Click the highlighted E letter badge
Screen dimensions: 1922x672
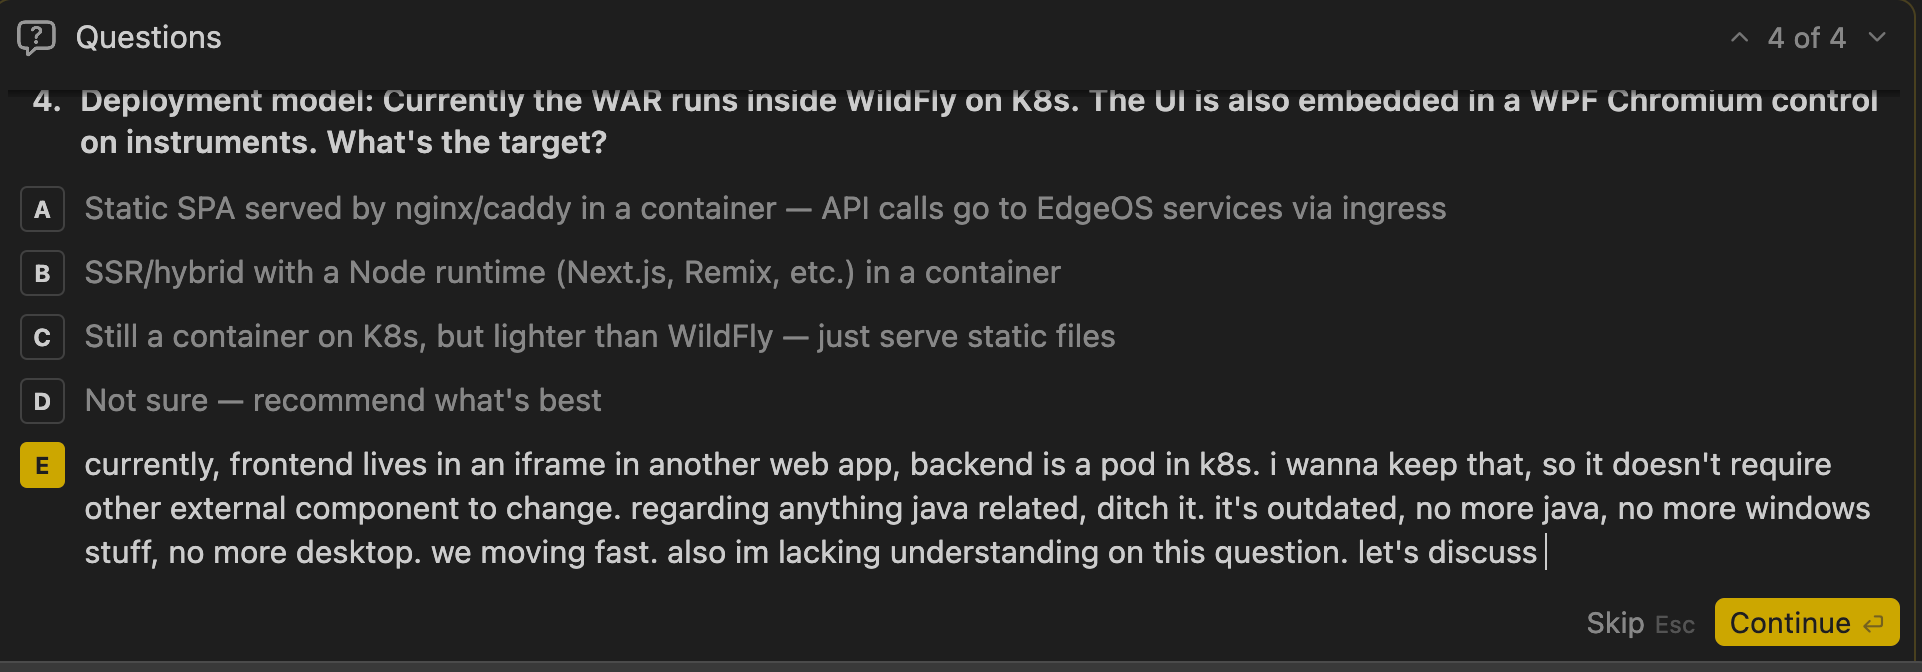42,465
